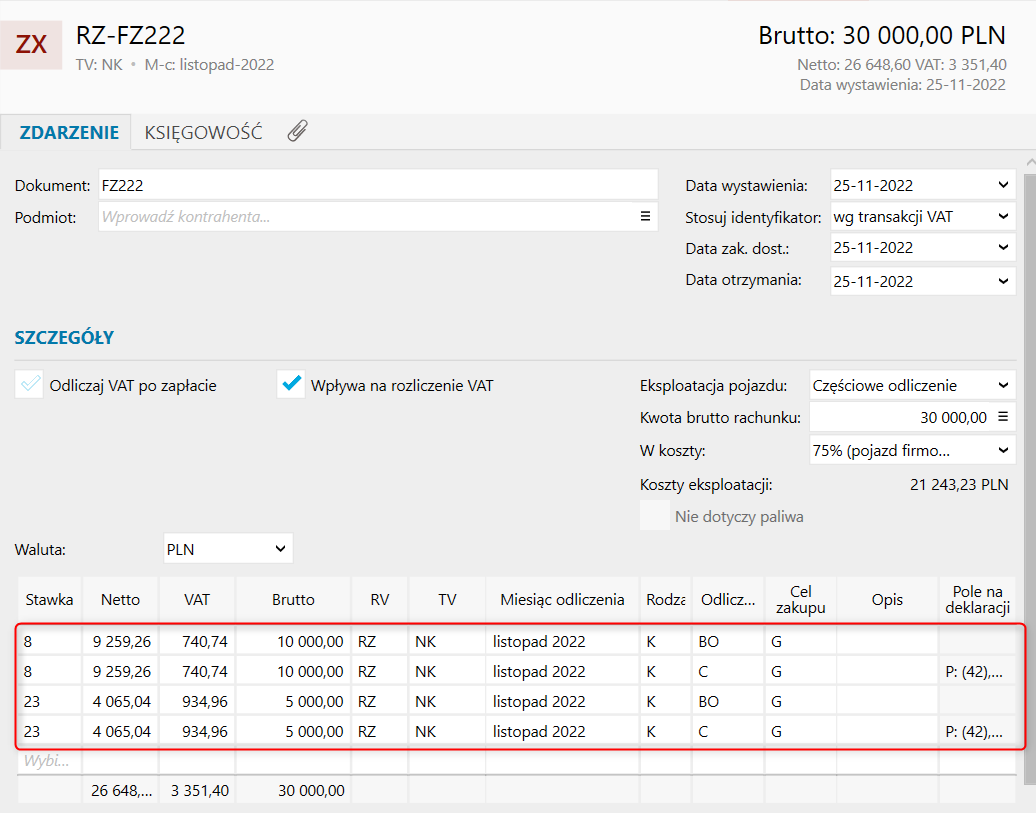Click the Podmiot contractor input field
1036x813 pixels.
367,216
